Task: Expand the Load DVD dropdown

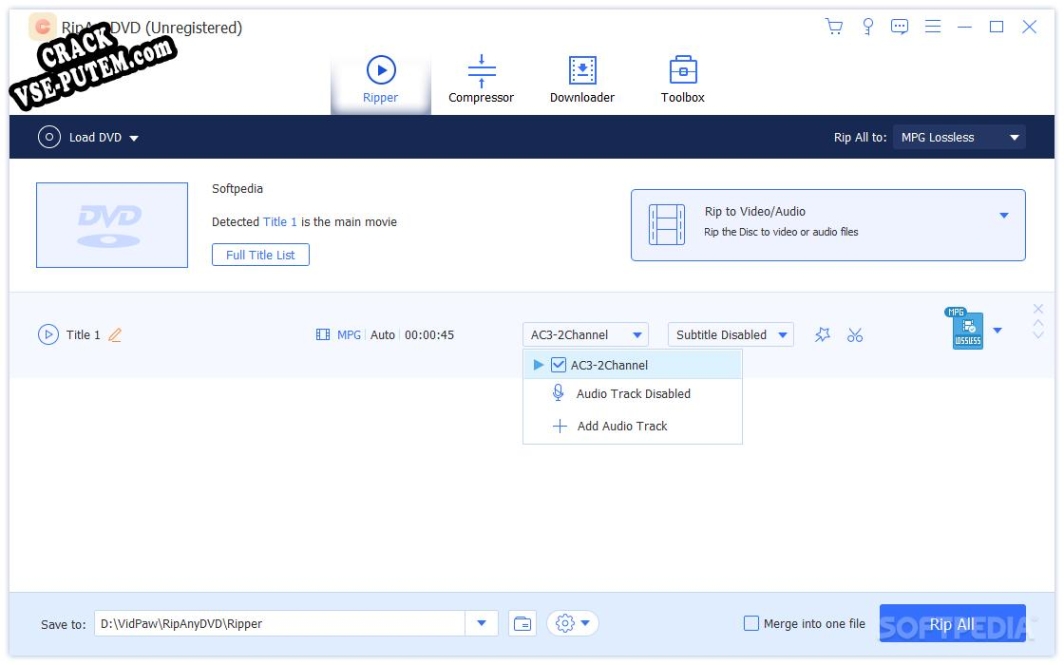Action: pos(134,138)
